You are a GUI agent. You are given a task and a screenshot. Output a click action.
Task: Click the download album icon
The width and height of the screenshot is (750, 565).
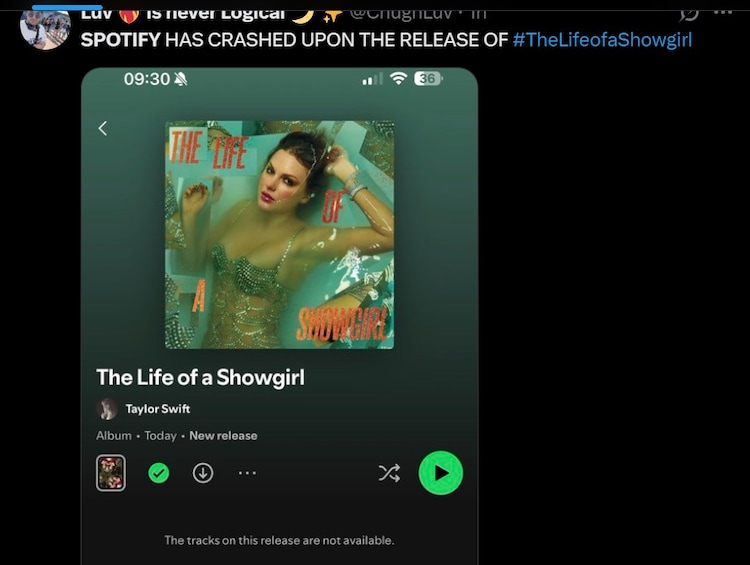pos(203,473)
